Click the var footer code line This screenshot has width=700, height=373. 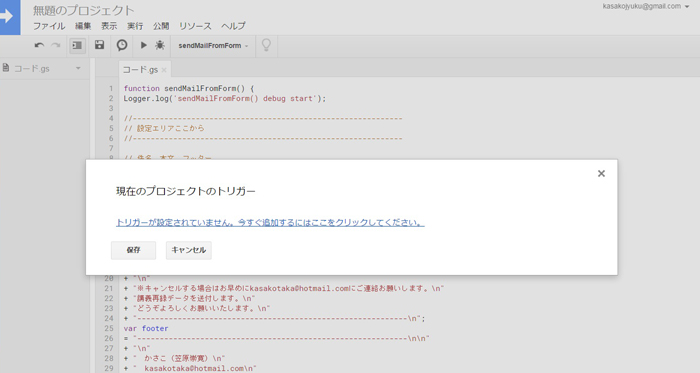[146, 328]
